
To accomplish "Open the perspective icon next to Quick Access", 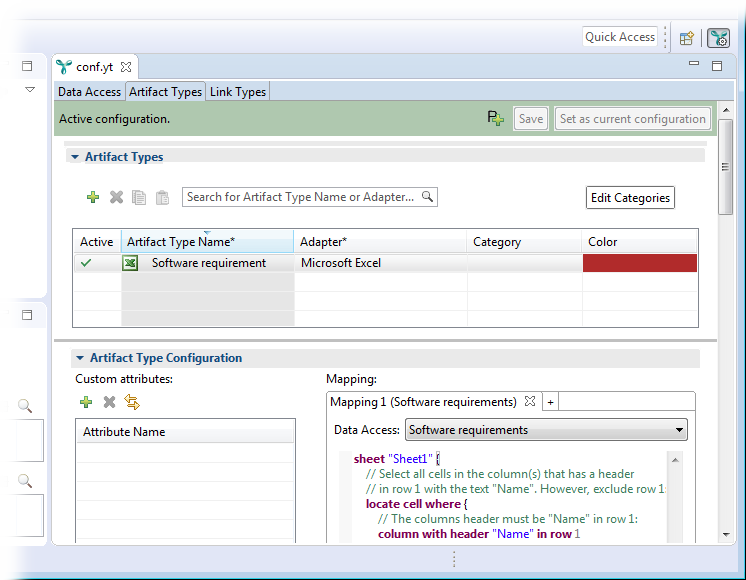I will pyautogui.click(x=687, y=38).
